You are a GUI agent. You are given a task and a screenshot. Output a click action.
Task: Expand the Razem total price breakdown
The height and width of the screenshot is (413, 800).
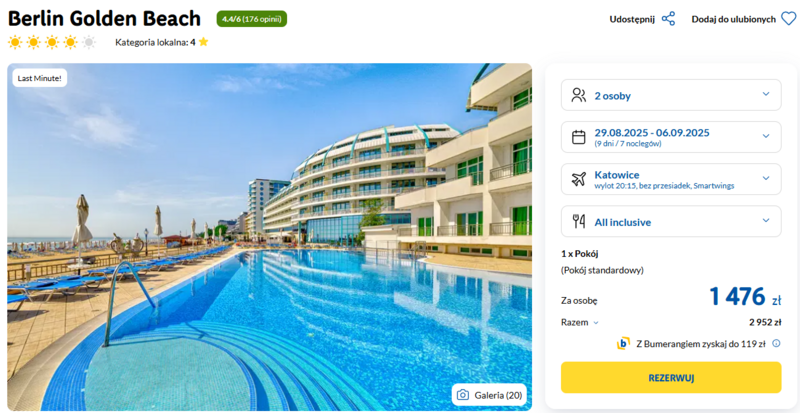580,322
